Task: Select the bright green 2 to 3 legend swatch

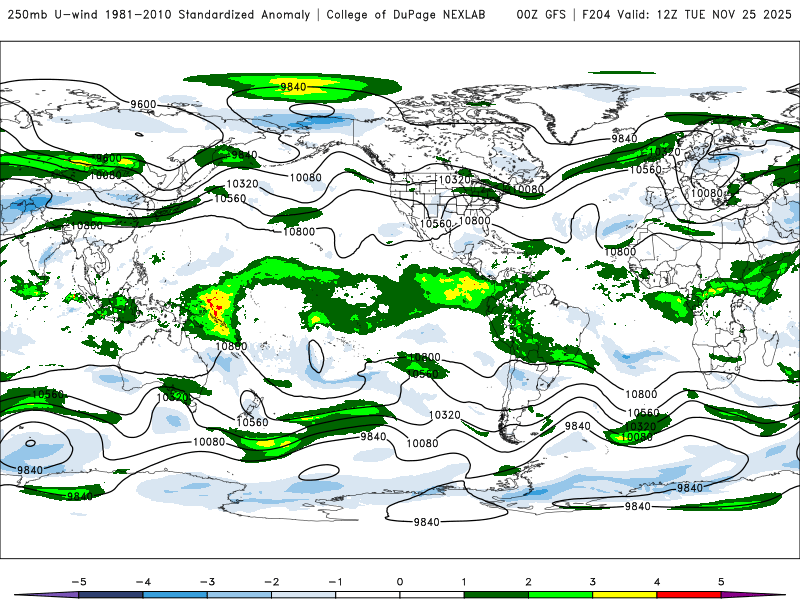Action: click(x=560, y=595)
